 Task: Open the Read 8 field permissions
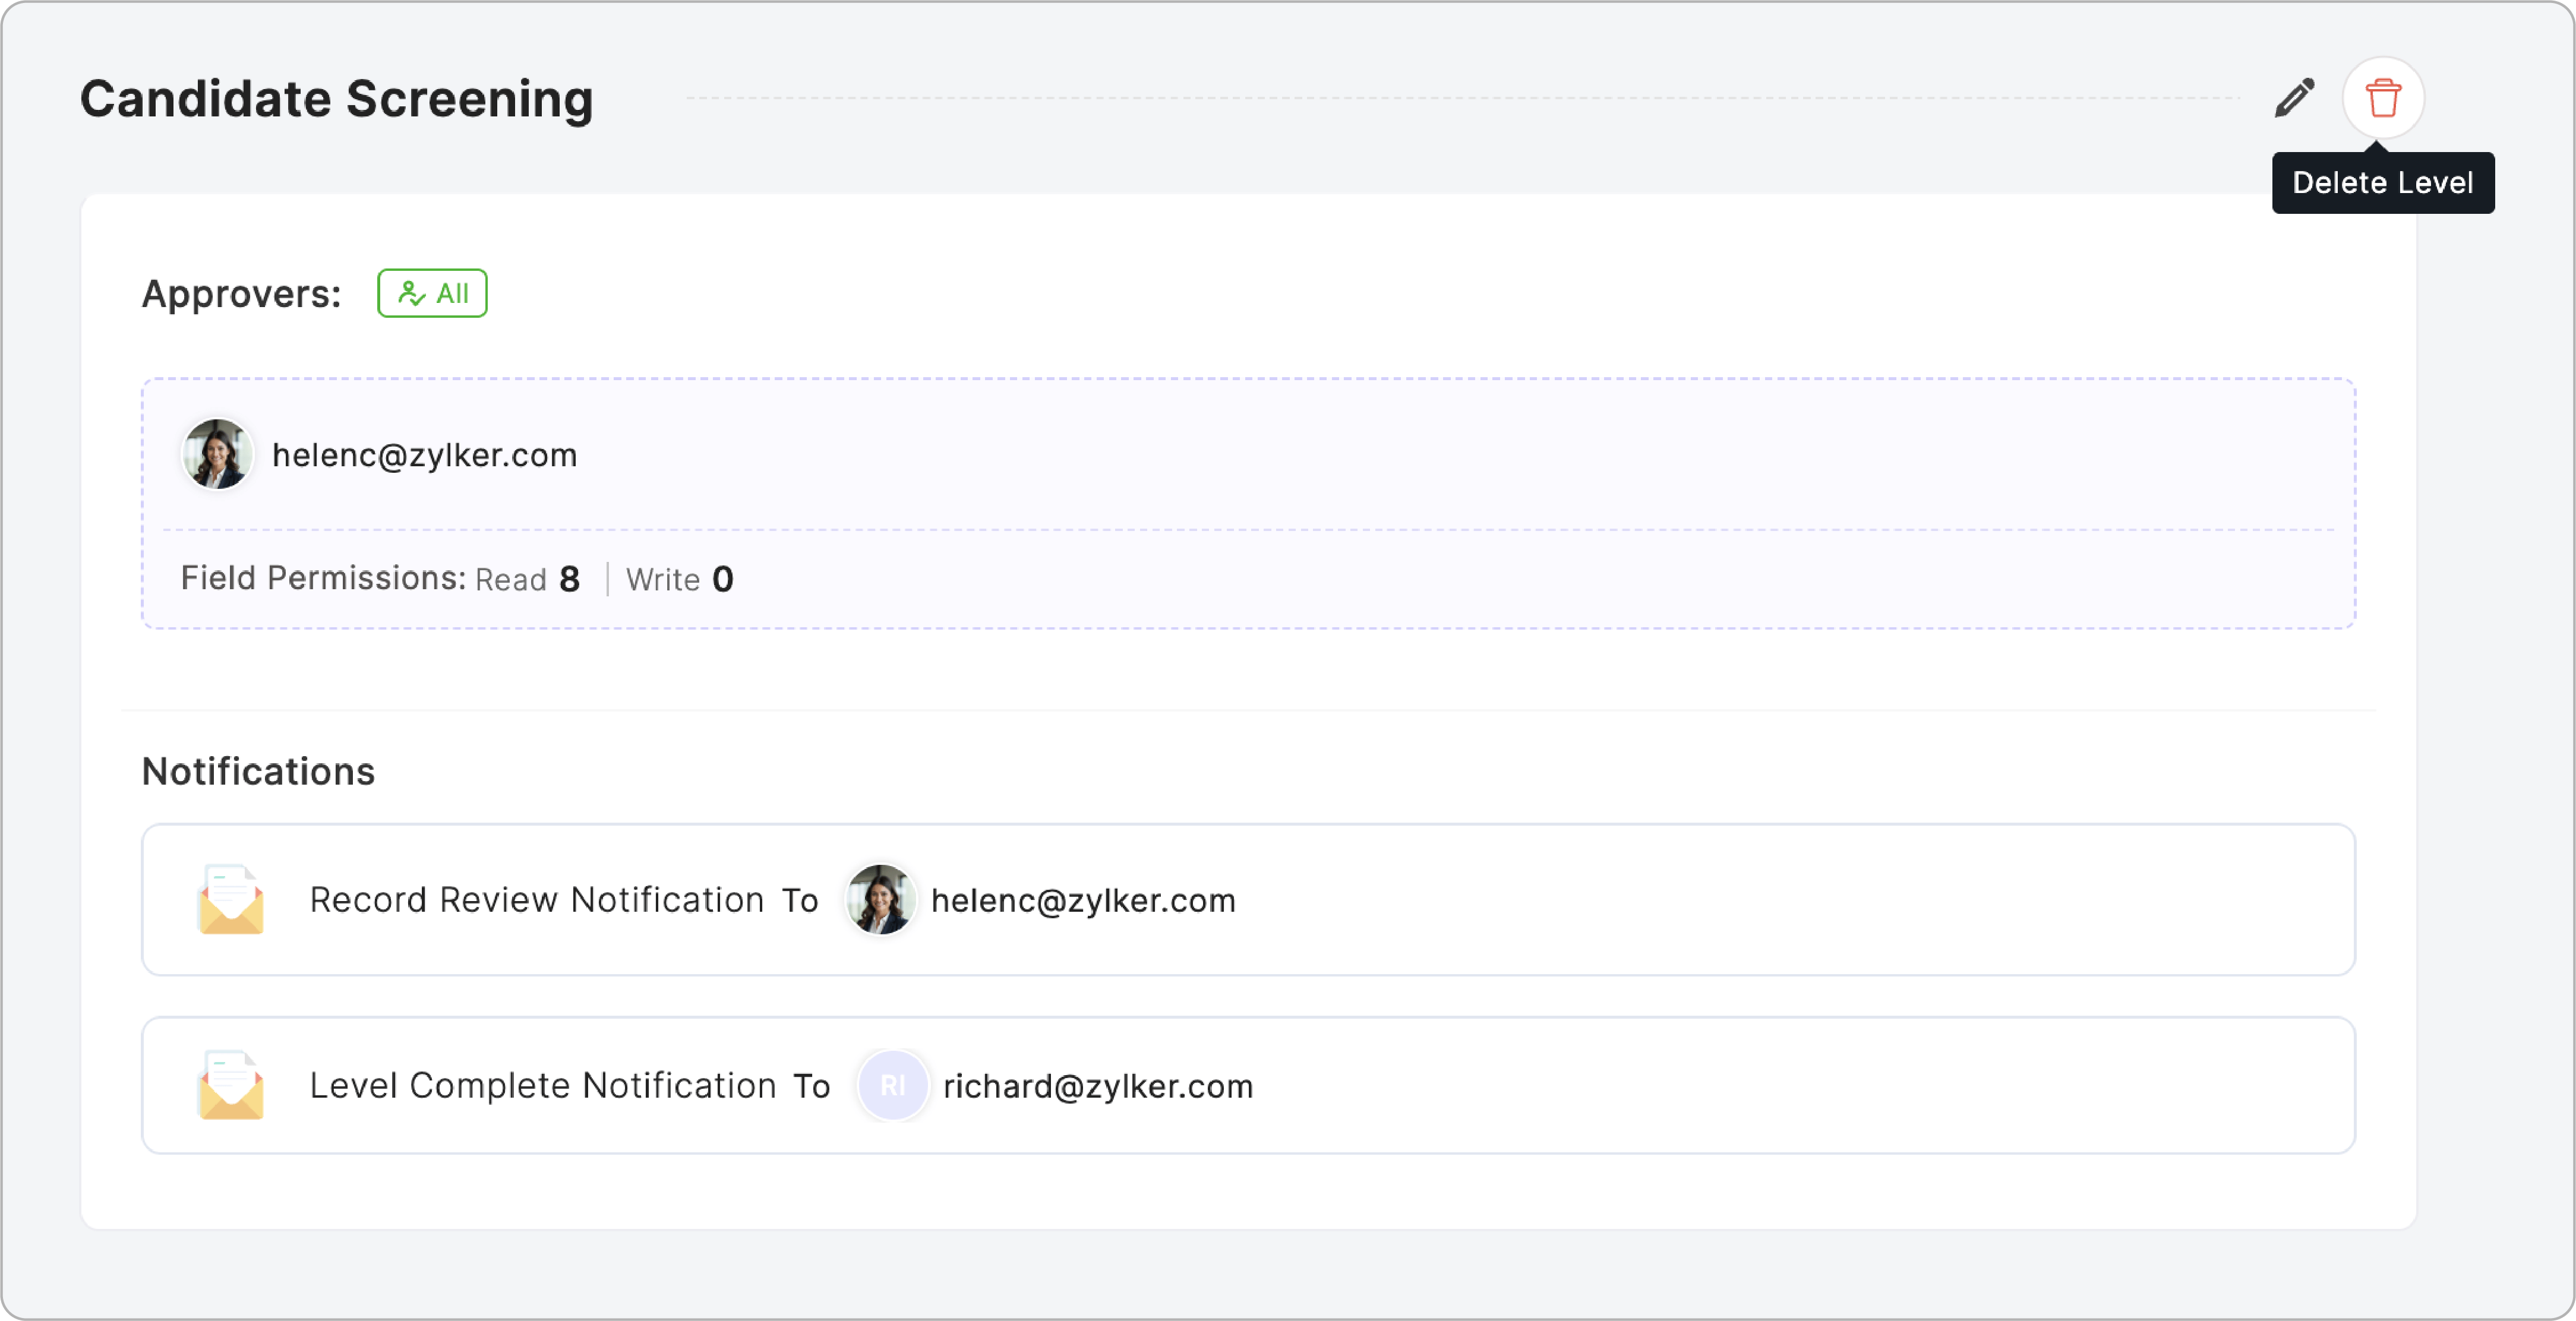click(x=527, y=579)
